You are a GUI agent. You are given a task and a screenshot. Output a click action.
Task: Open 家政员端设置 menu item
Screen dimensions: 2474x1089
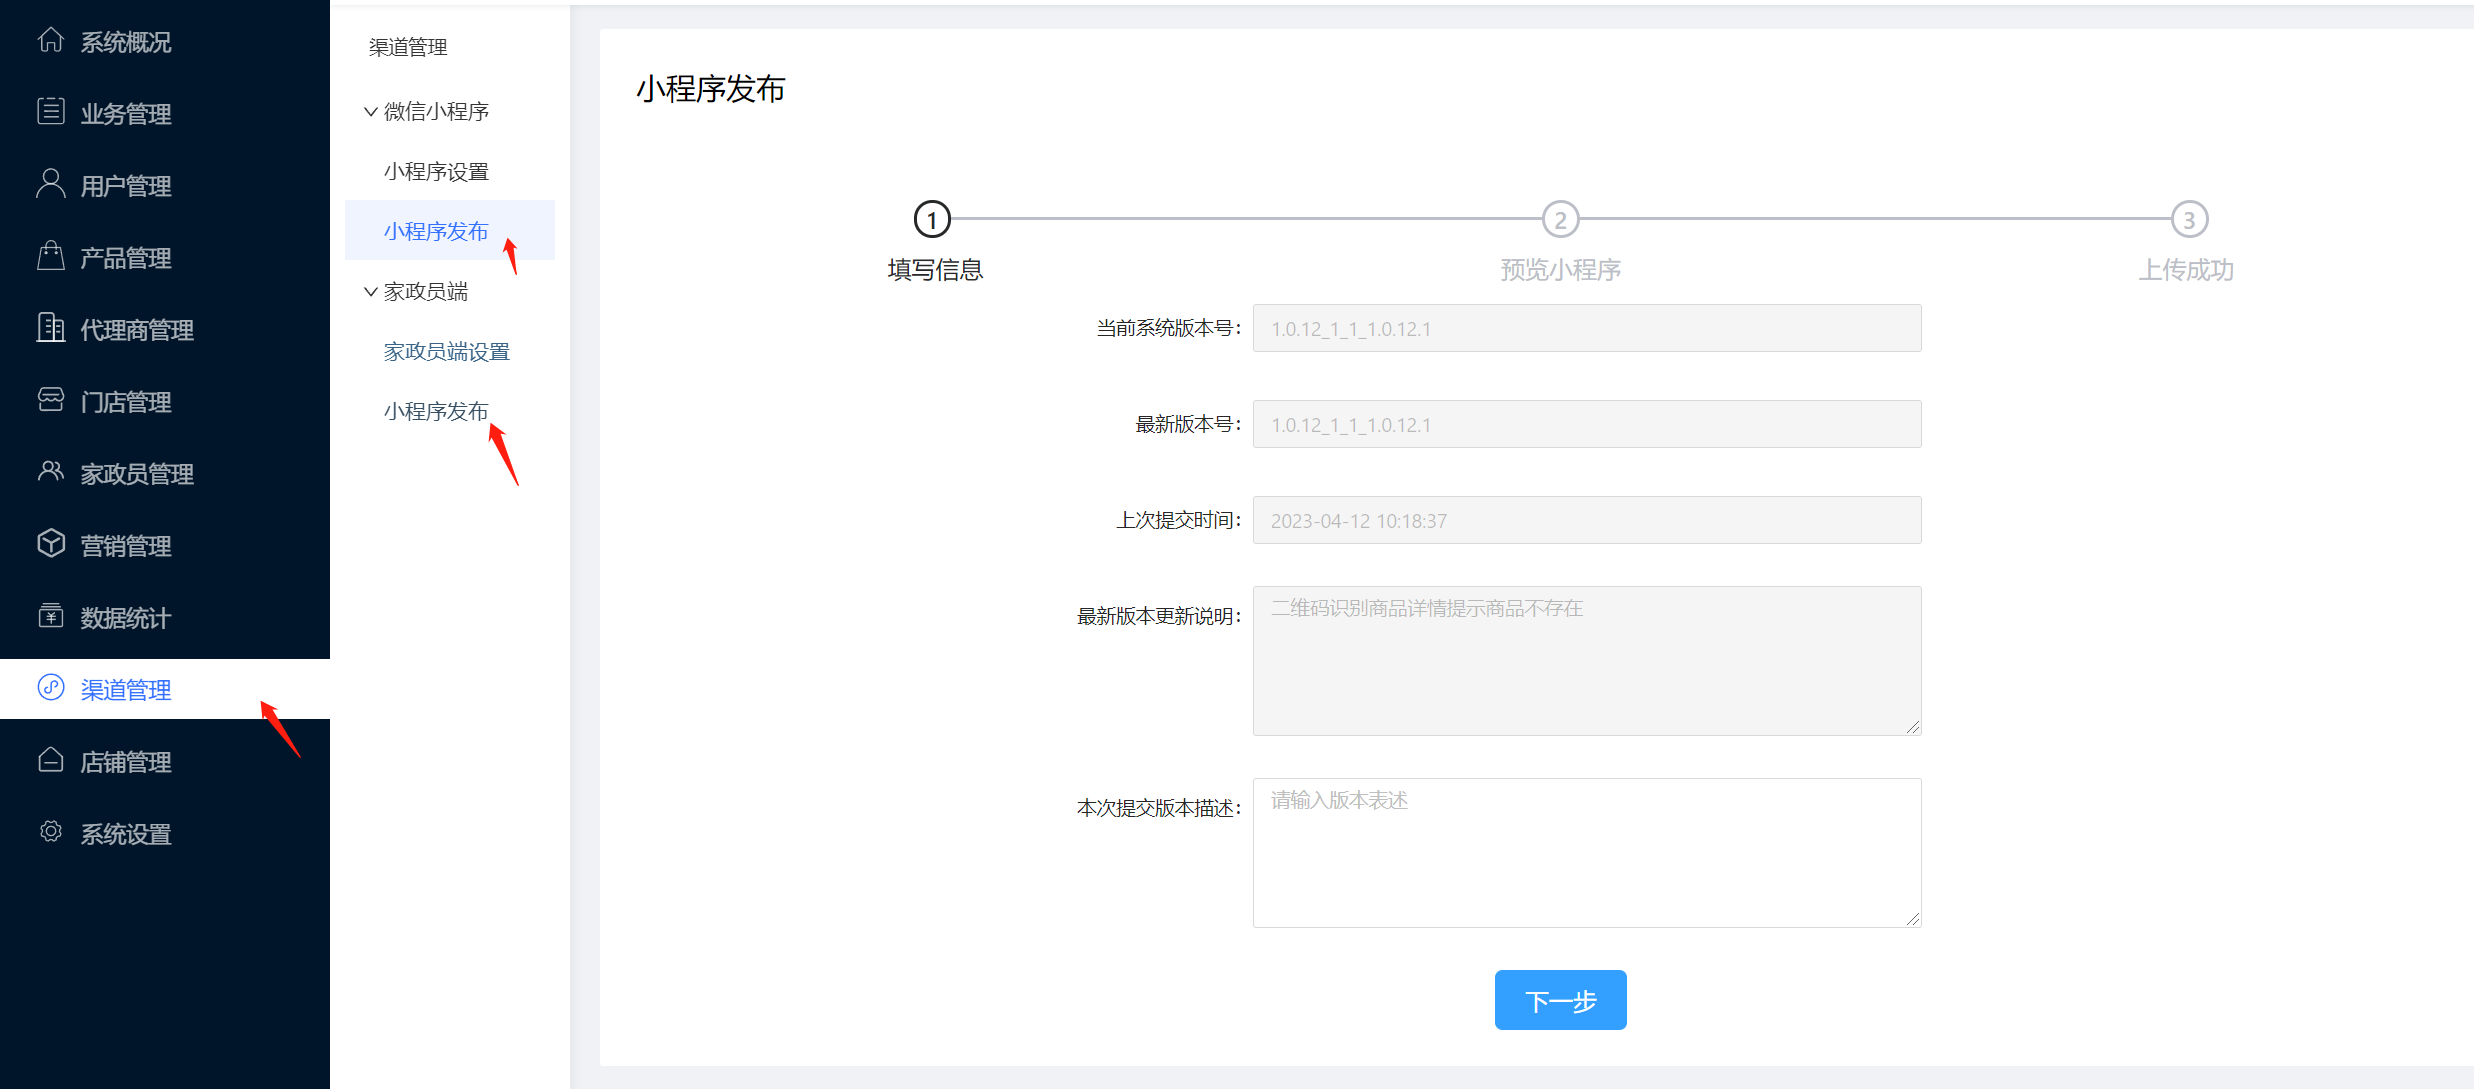click(x=446, y=352)
